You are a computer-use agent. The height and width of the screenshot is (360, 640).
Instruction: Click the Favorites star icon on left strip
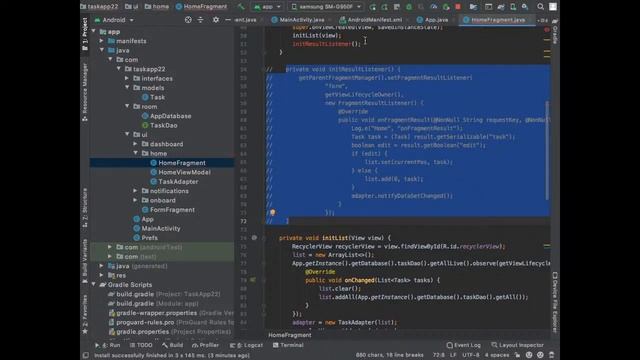pyautogui.click(x=85, y=331)
